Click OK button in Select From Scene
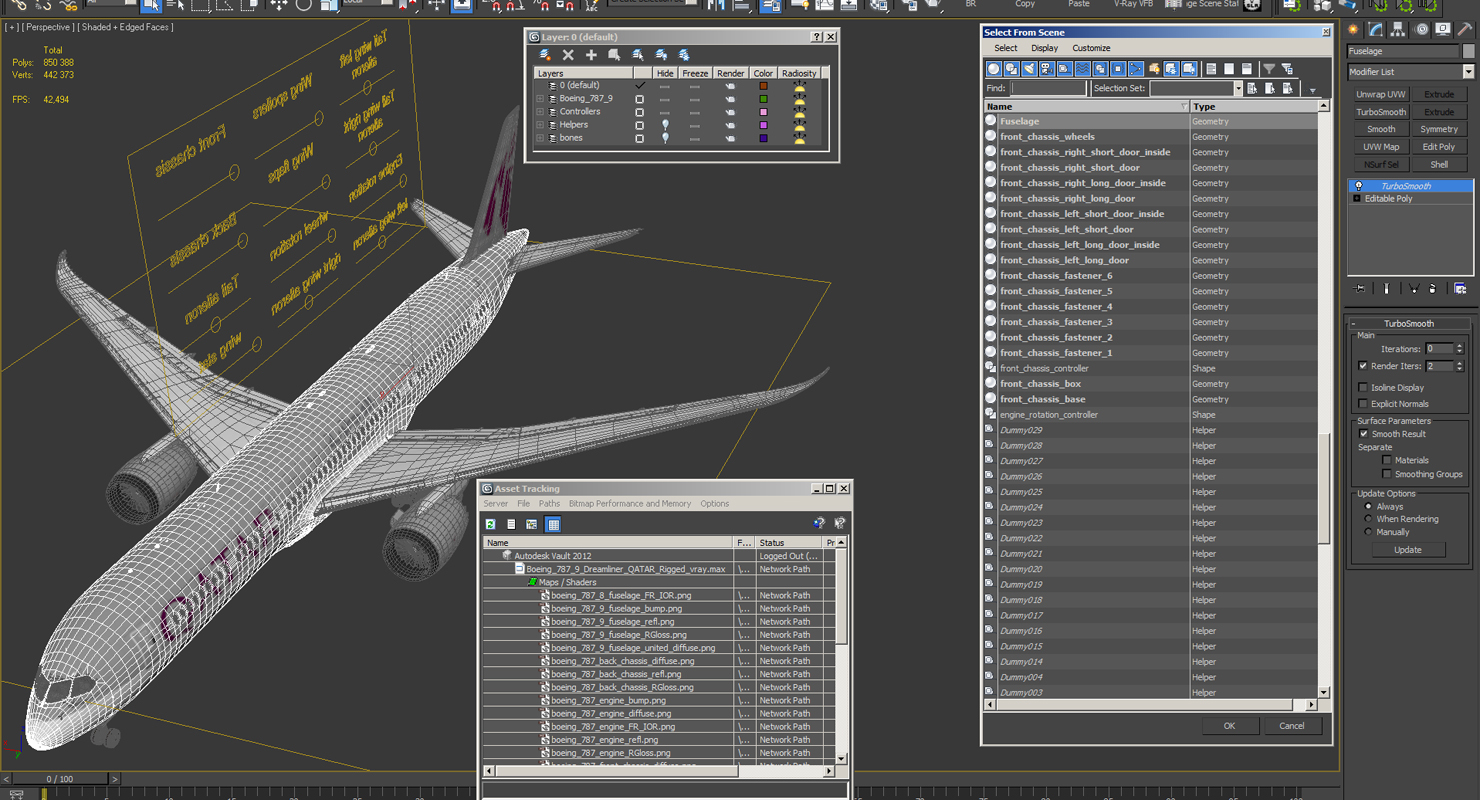The height and width of the screenshot is (800, 1480). click(x=1229, y=726)
